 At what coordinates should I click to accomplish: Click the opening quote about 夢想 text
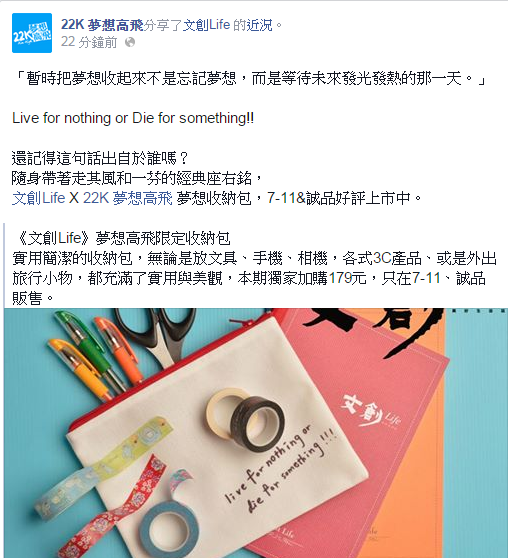(250, 78)
